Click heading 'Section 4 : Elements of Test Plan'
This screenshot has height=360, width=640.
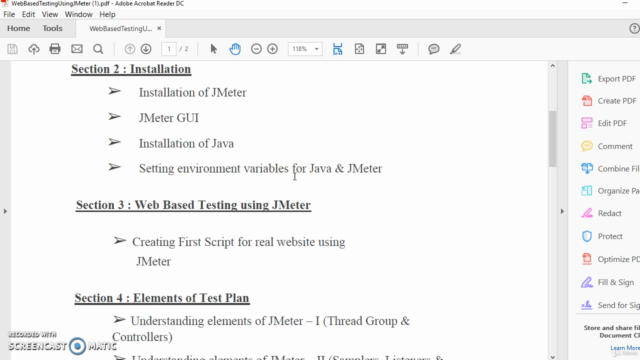pyautogui.click(x=162, y=298)
